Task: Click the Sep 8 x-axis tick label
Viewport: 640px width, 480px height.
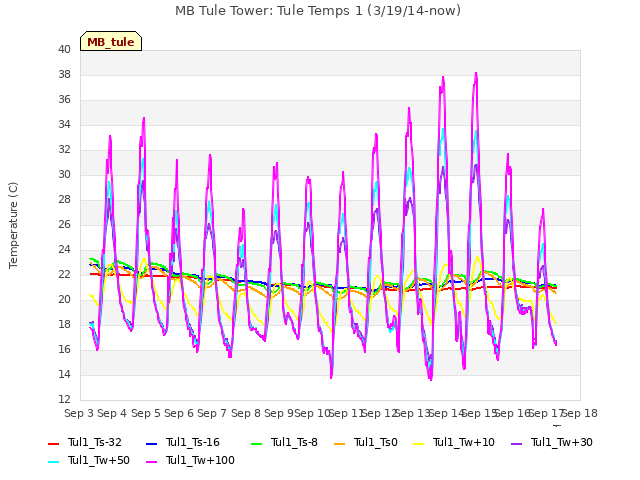Action: click(246, 413)
